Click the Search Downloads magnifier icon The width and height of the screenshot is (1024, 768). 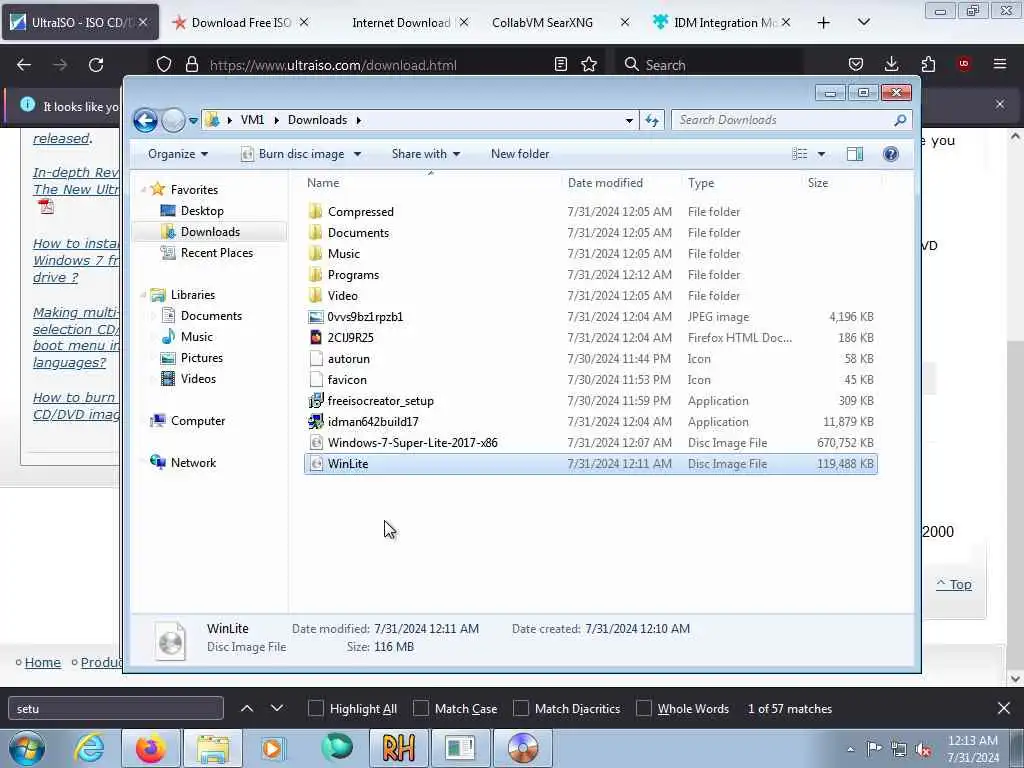pos(900,120)
